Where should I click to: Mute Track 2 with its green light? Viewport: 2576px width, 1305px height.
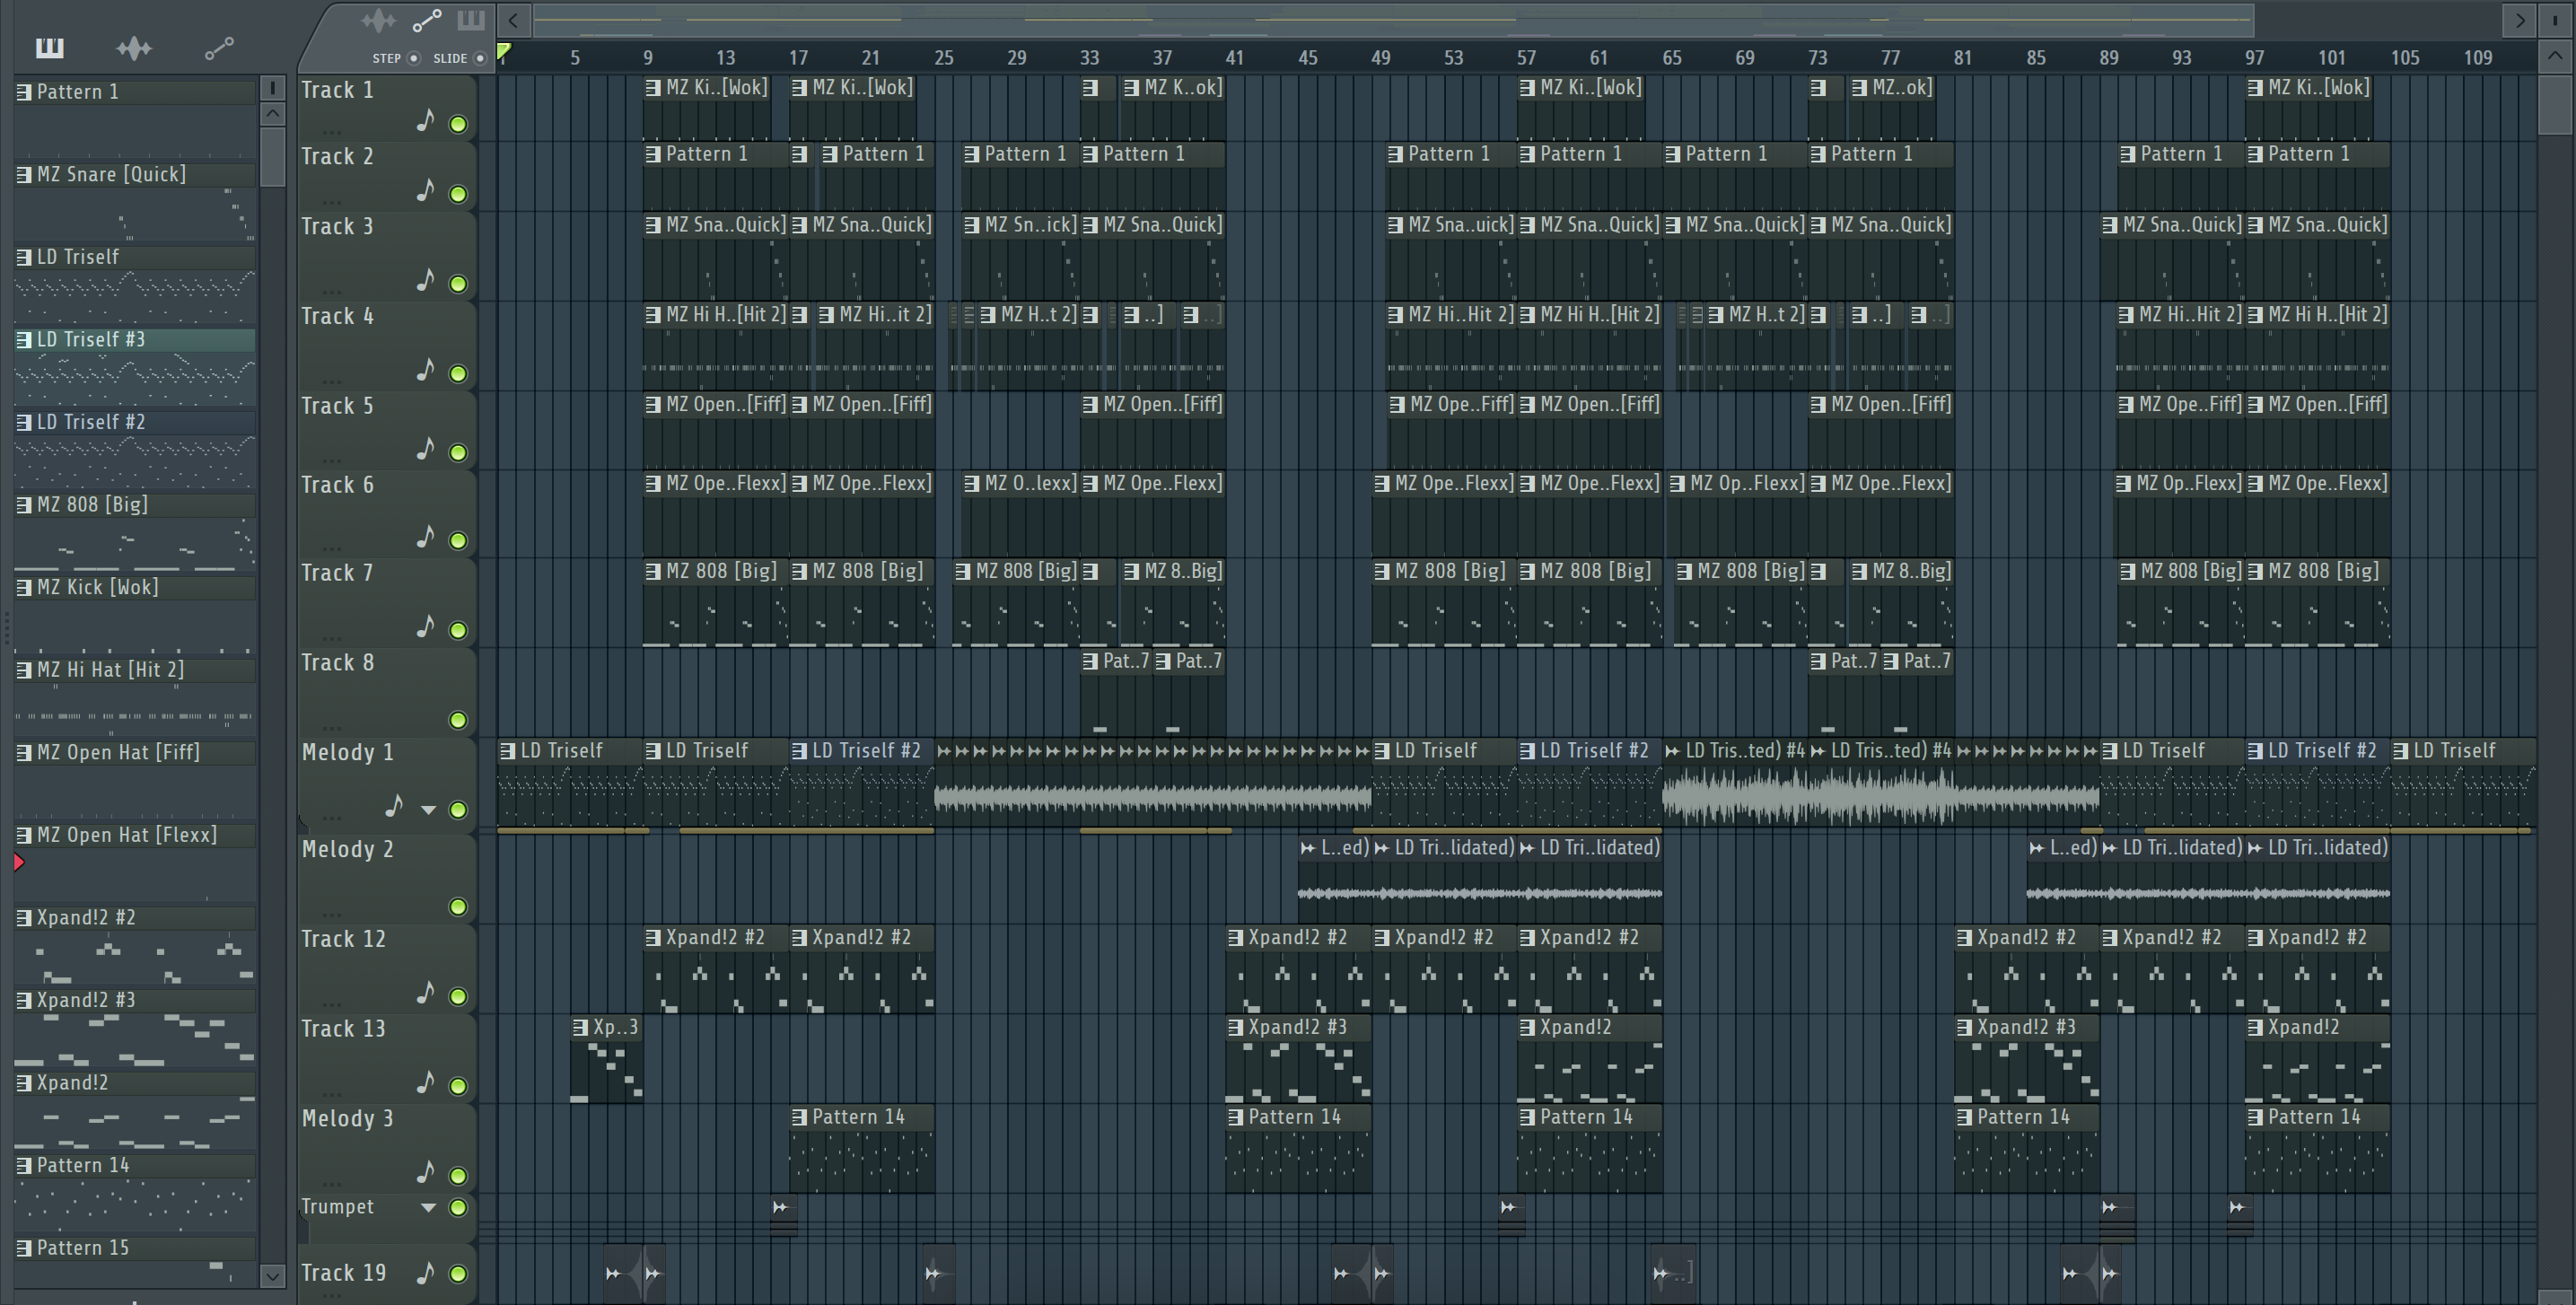tap(458, 194)
